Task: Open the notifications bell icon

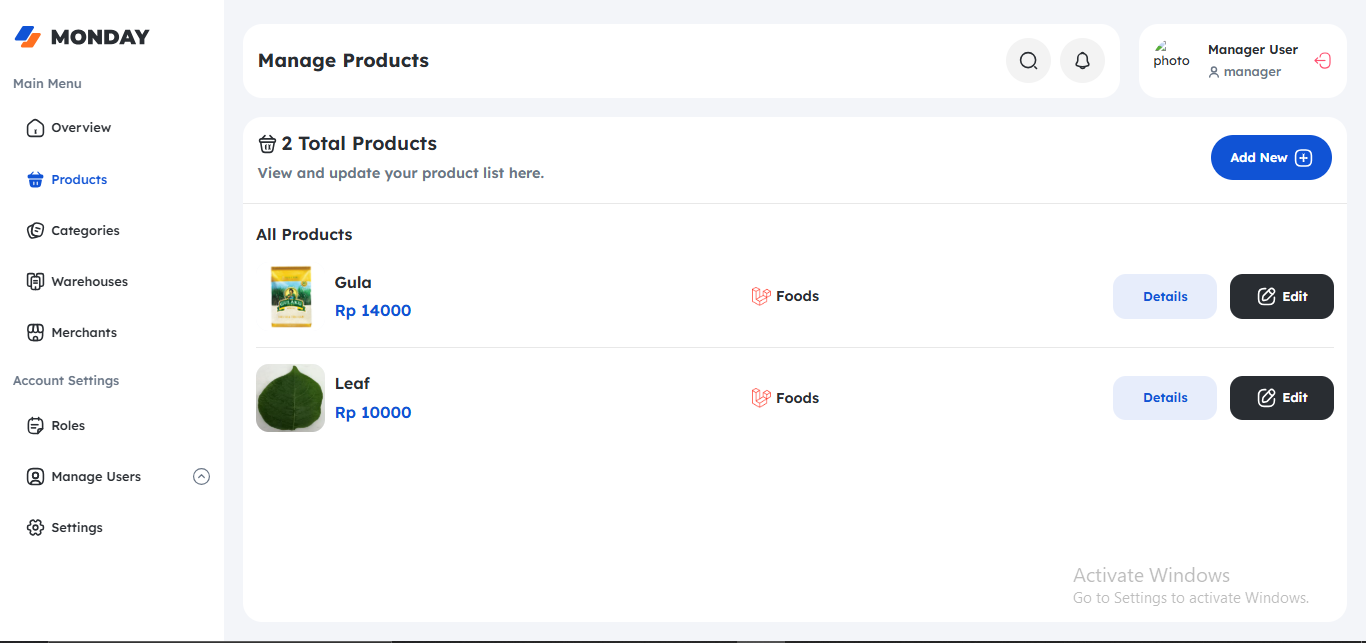Action: click(1082, 61)
